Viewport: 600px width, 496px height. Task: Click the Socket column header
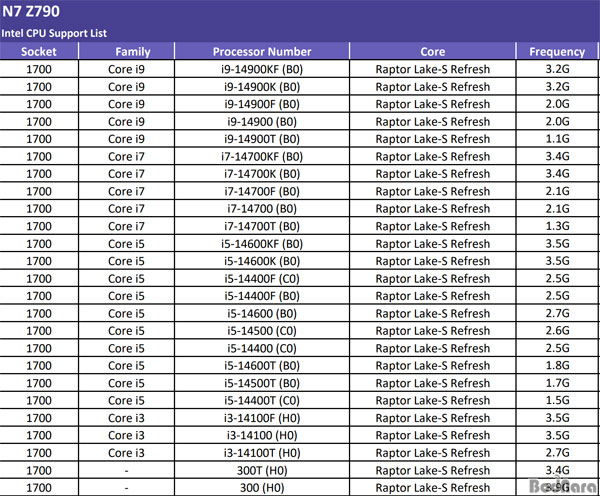pos(39,52)
